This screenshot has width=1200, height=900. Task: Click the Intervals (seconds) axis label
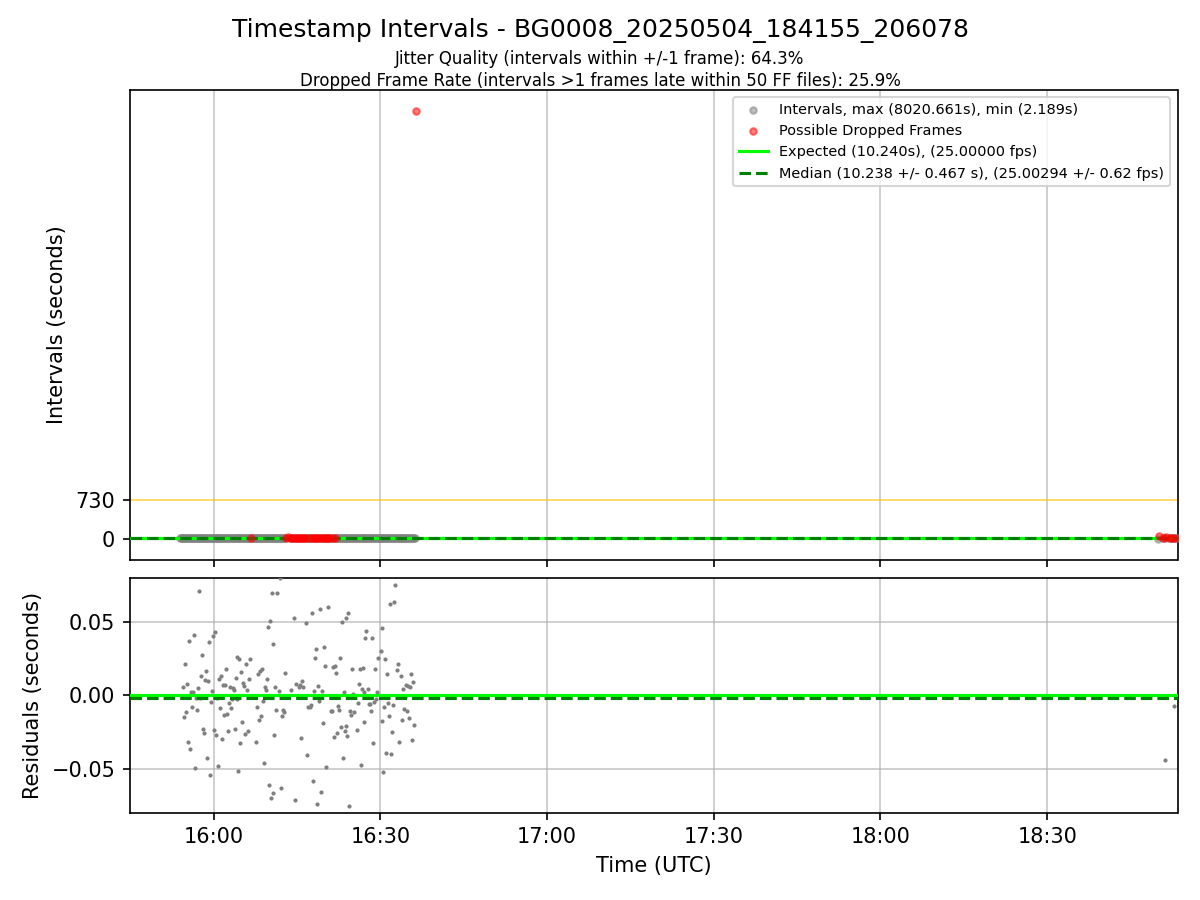[56, 325]
